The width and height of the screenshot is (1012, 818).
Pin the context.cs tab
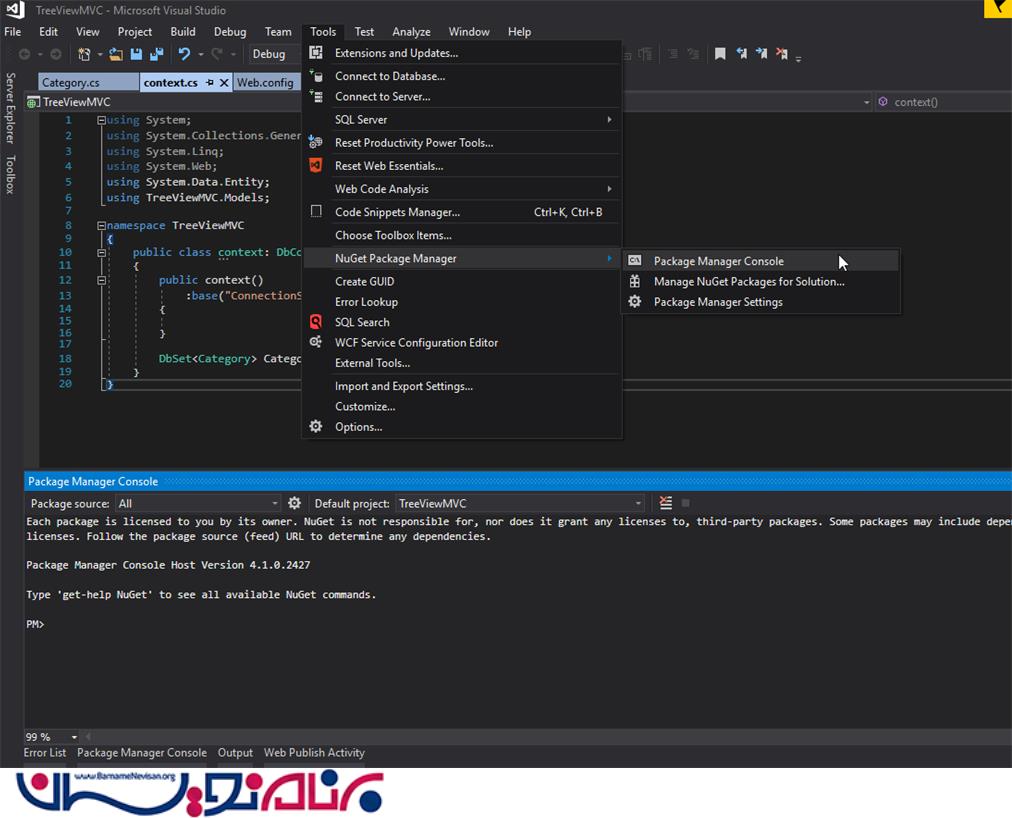(210, 83)
